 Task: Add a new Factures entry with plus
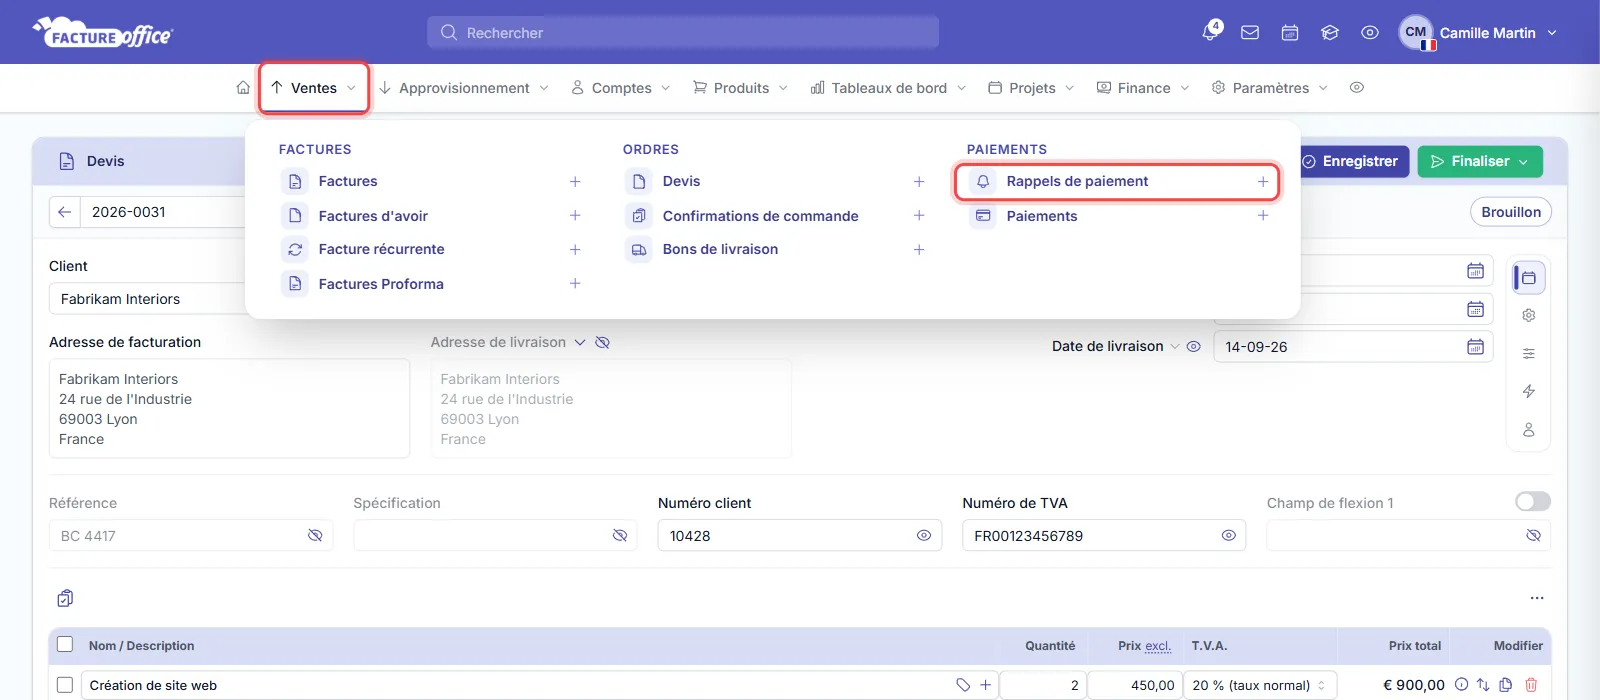(x=575, y=182)
